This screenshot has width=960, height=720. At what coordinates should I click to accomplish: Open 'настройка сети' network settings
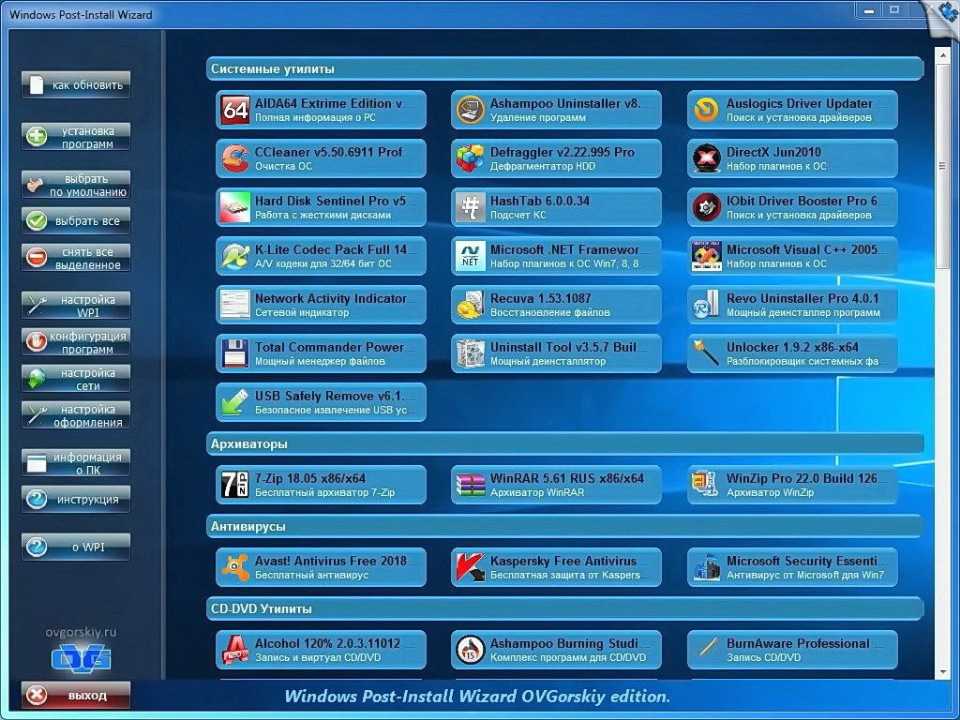coord(76,379)
